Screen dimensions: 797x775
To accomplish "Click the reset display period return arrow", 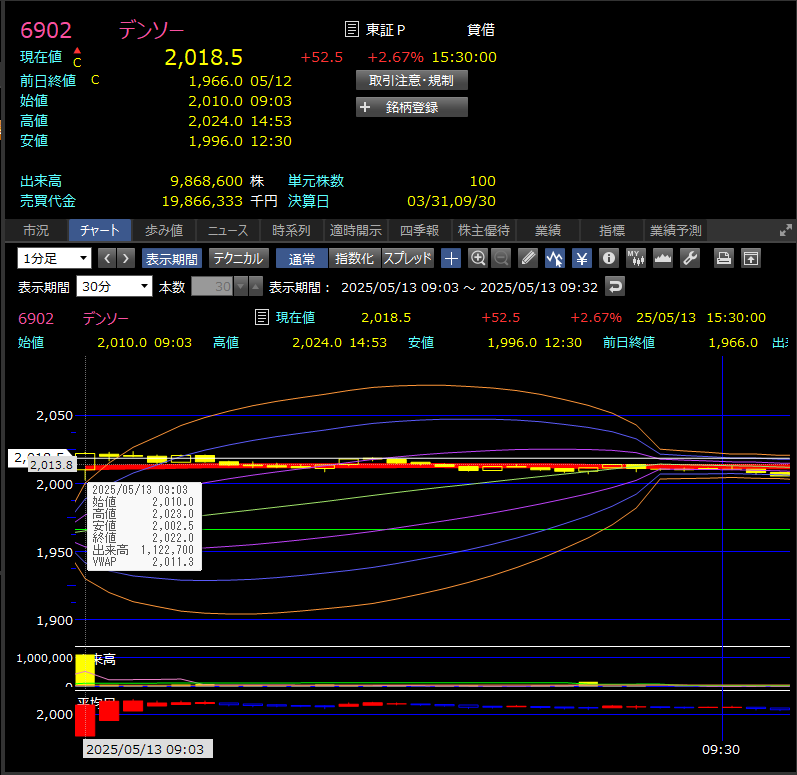I will coord(615,287).
